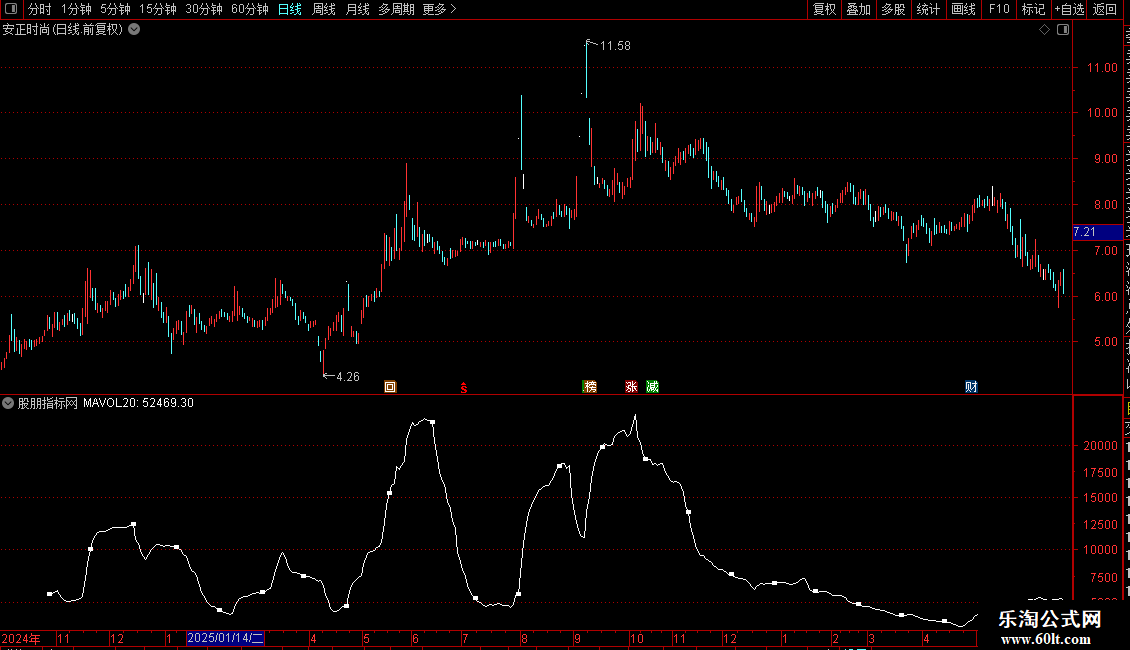Click the 财 financial report marker

pyautogui.click(x=971, y=387)
